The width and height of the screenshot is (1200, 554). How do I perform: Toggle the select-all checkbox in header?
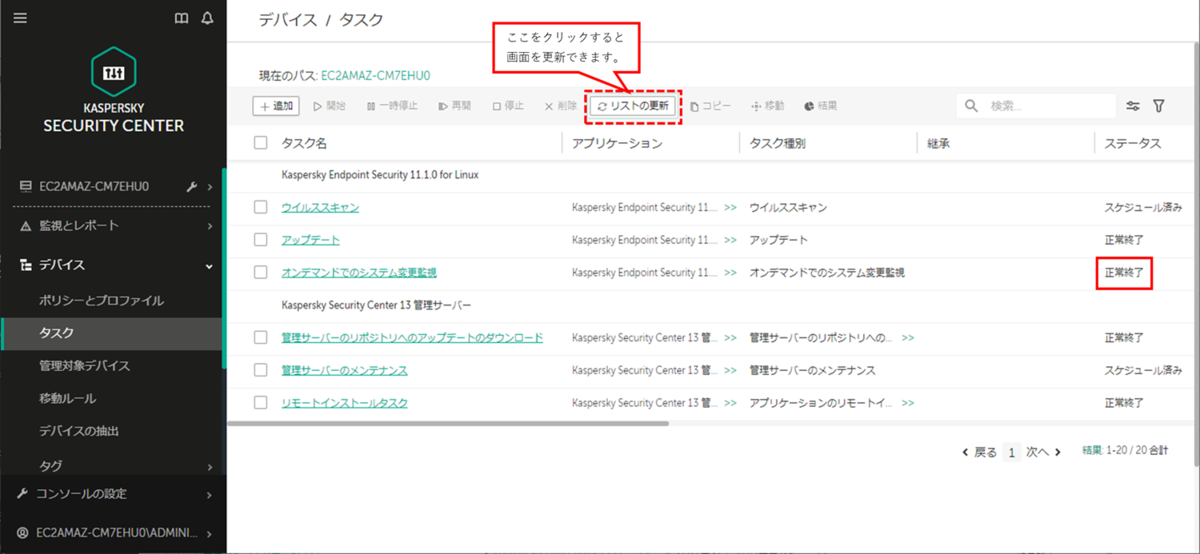tap(261, 143)
